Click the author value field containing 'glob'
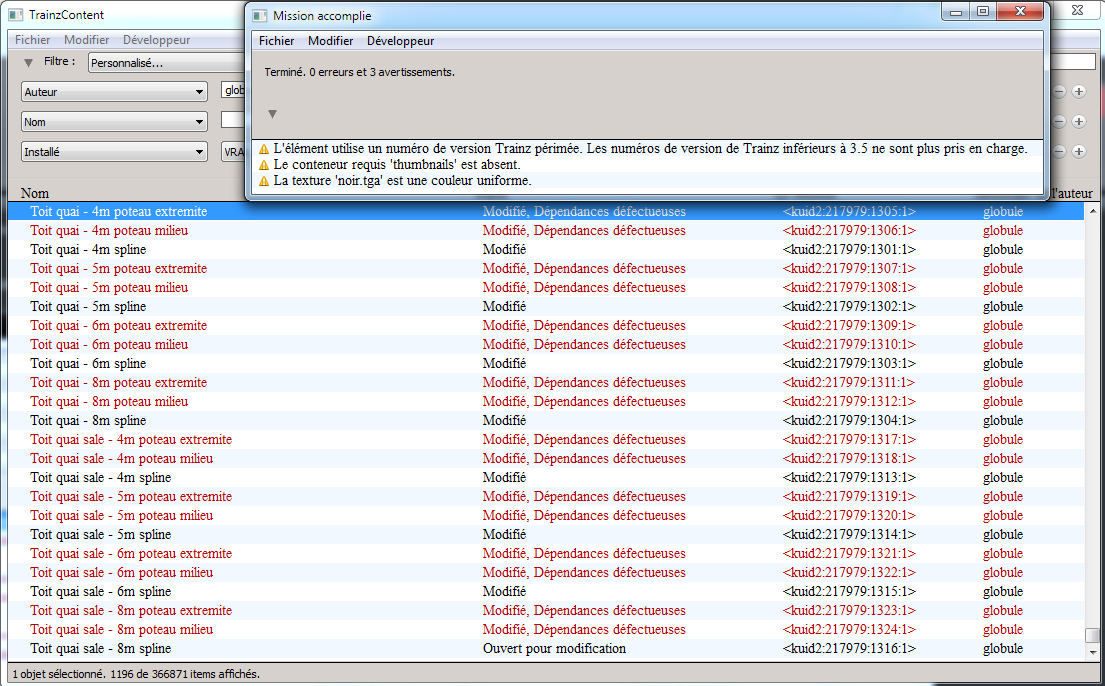Screen dimensions: 1105x686 click(233, 91)
